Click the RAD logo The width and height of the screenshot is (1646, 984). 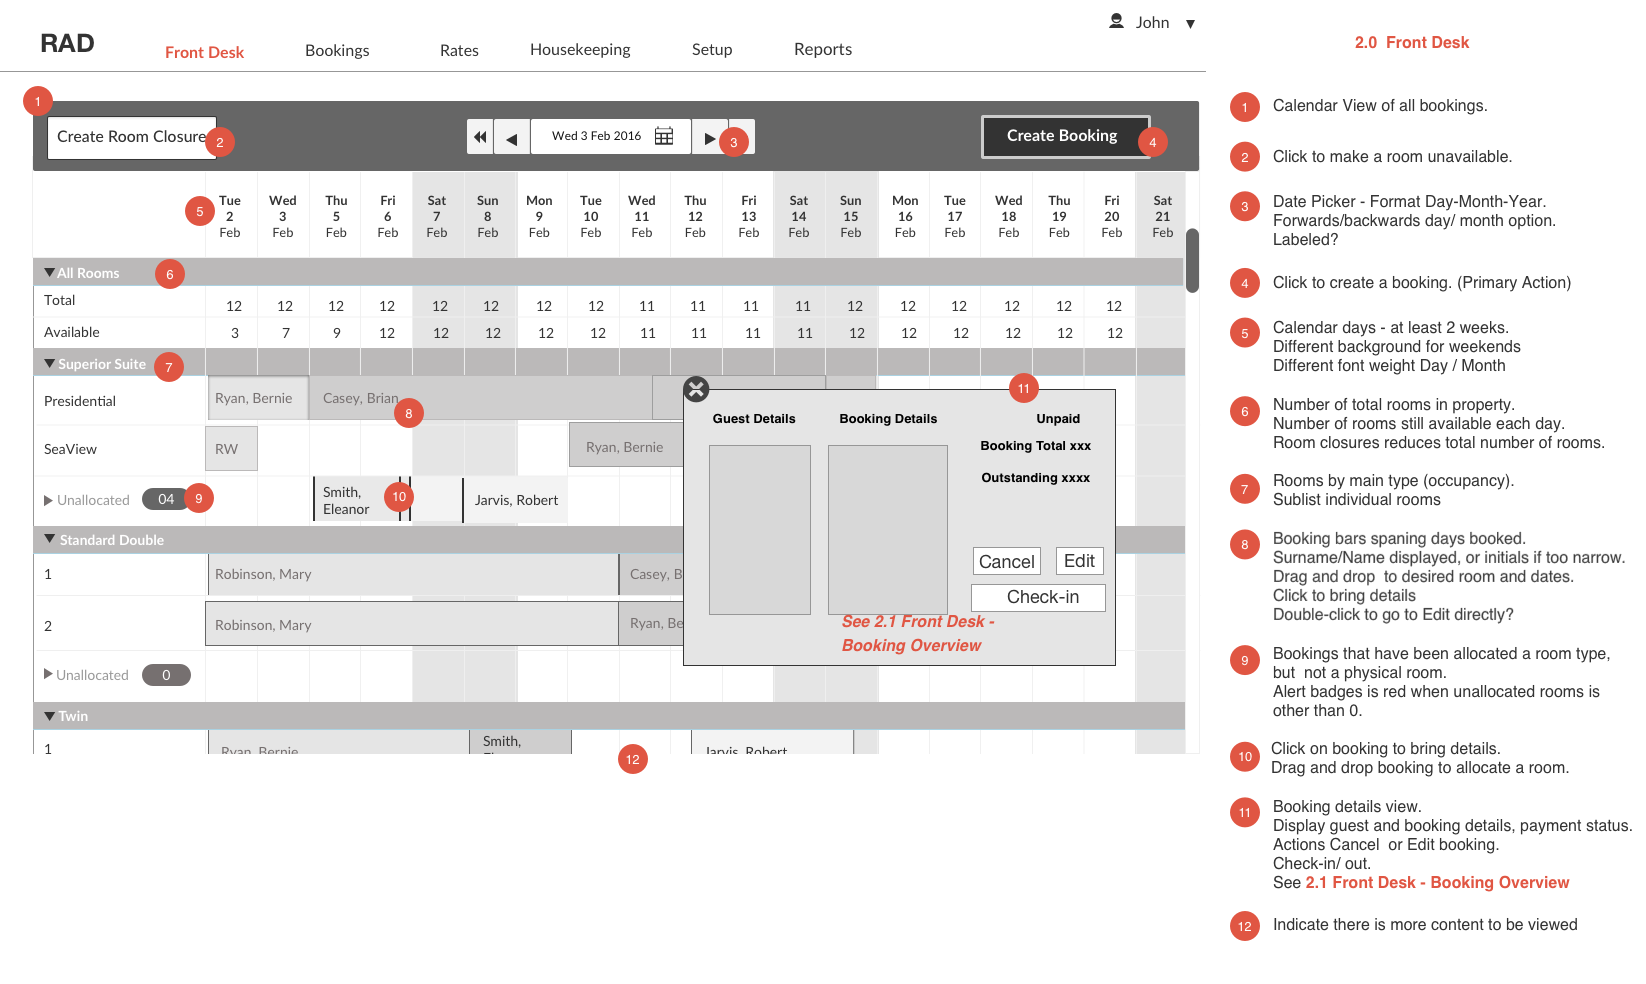[67, 43]
